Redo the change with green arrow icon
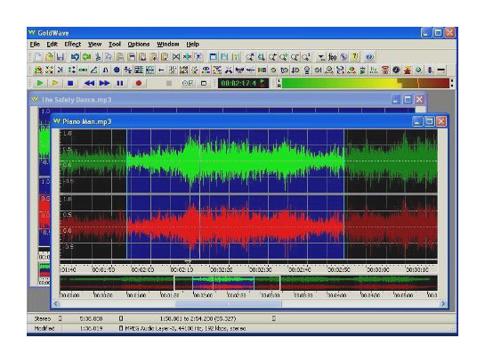 tap(87, 57)
